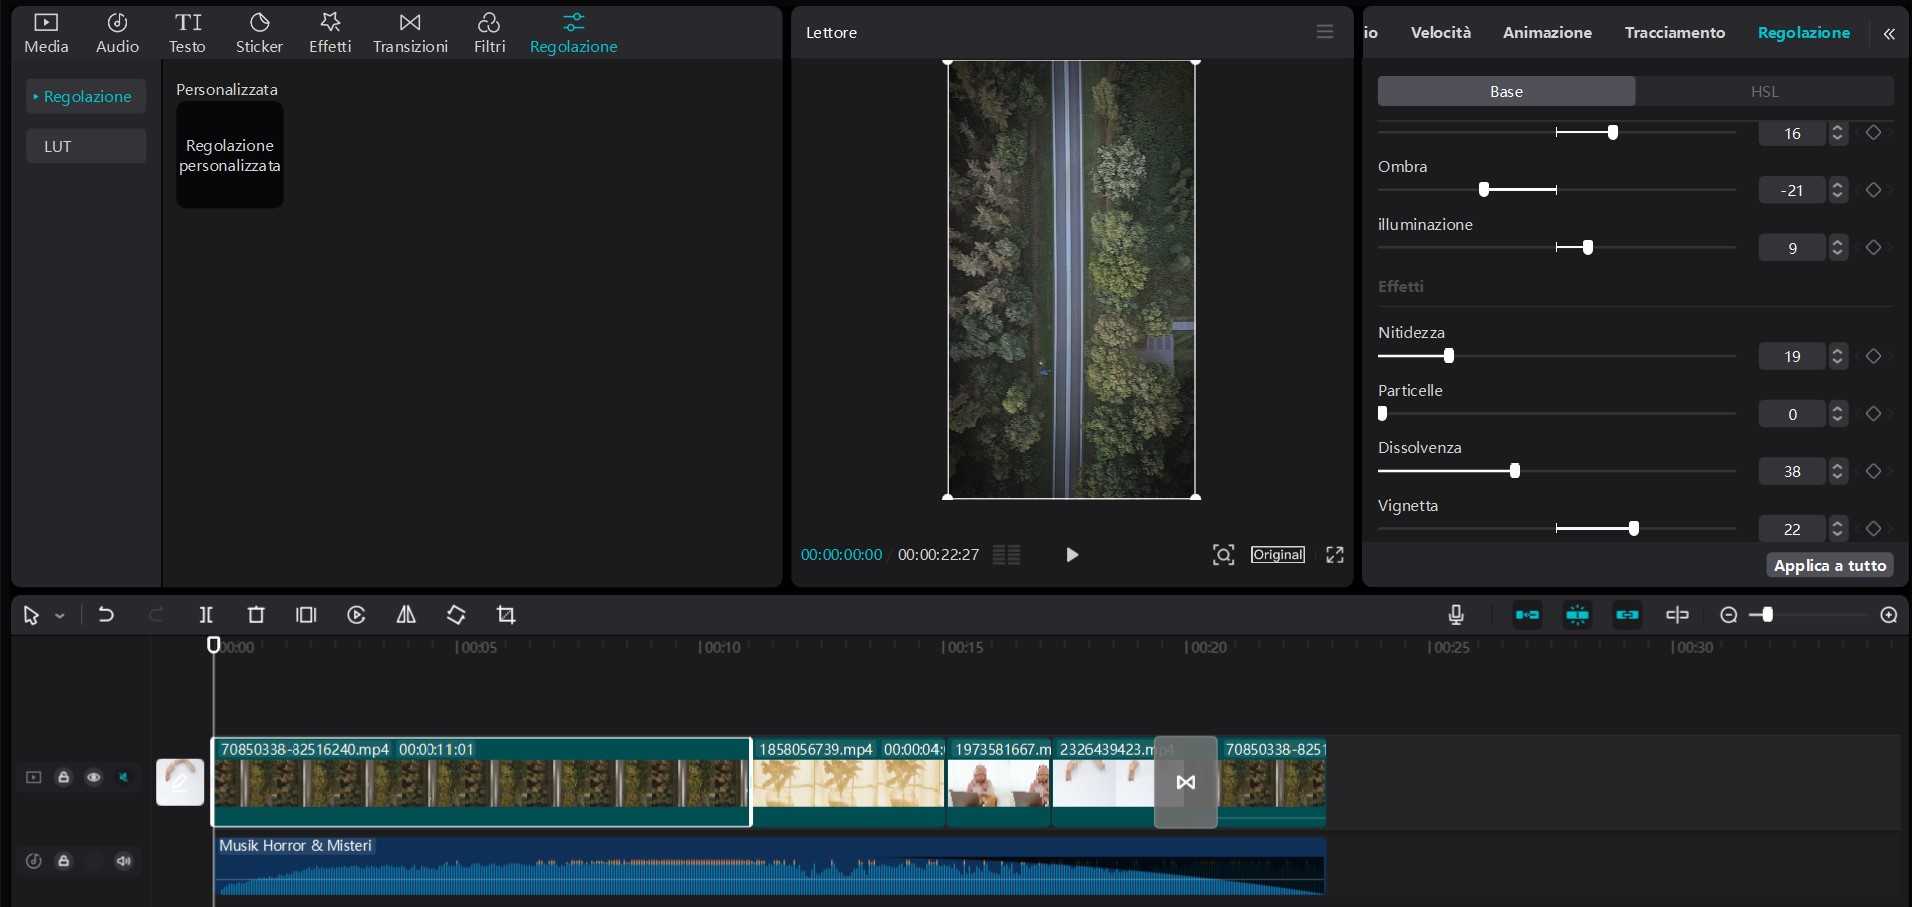Open the Sticker tab

coord(259,33)
